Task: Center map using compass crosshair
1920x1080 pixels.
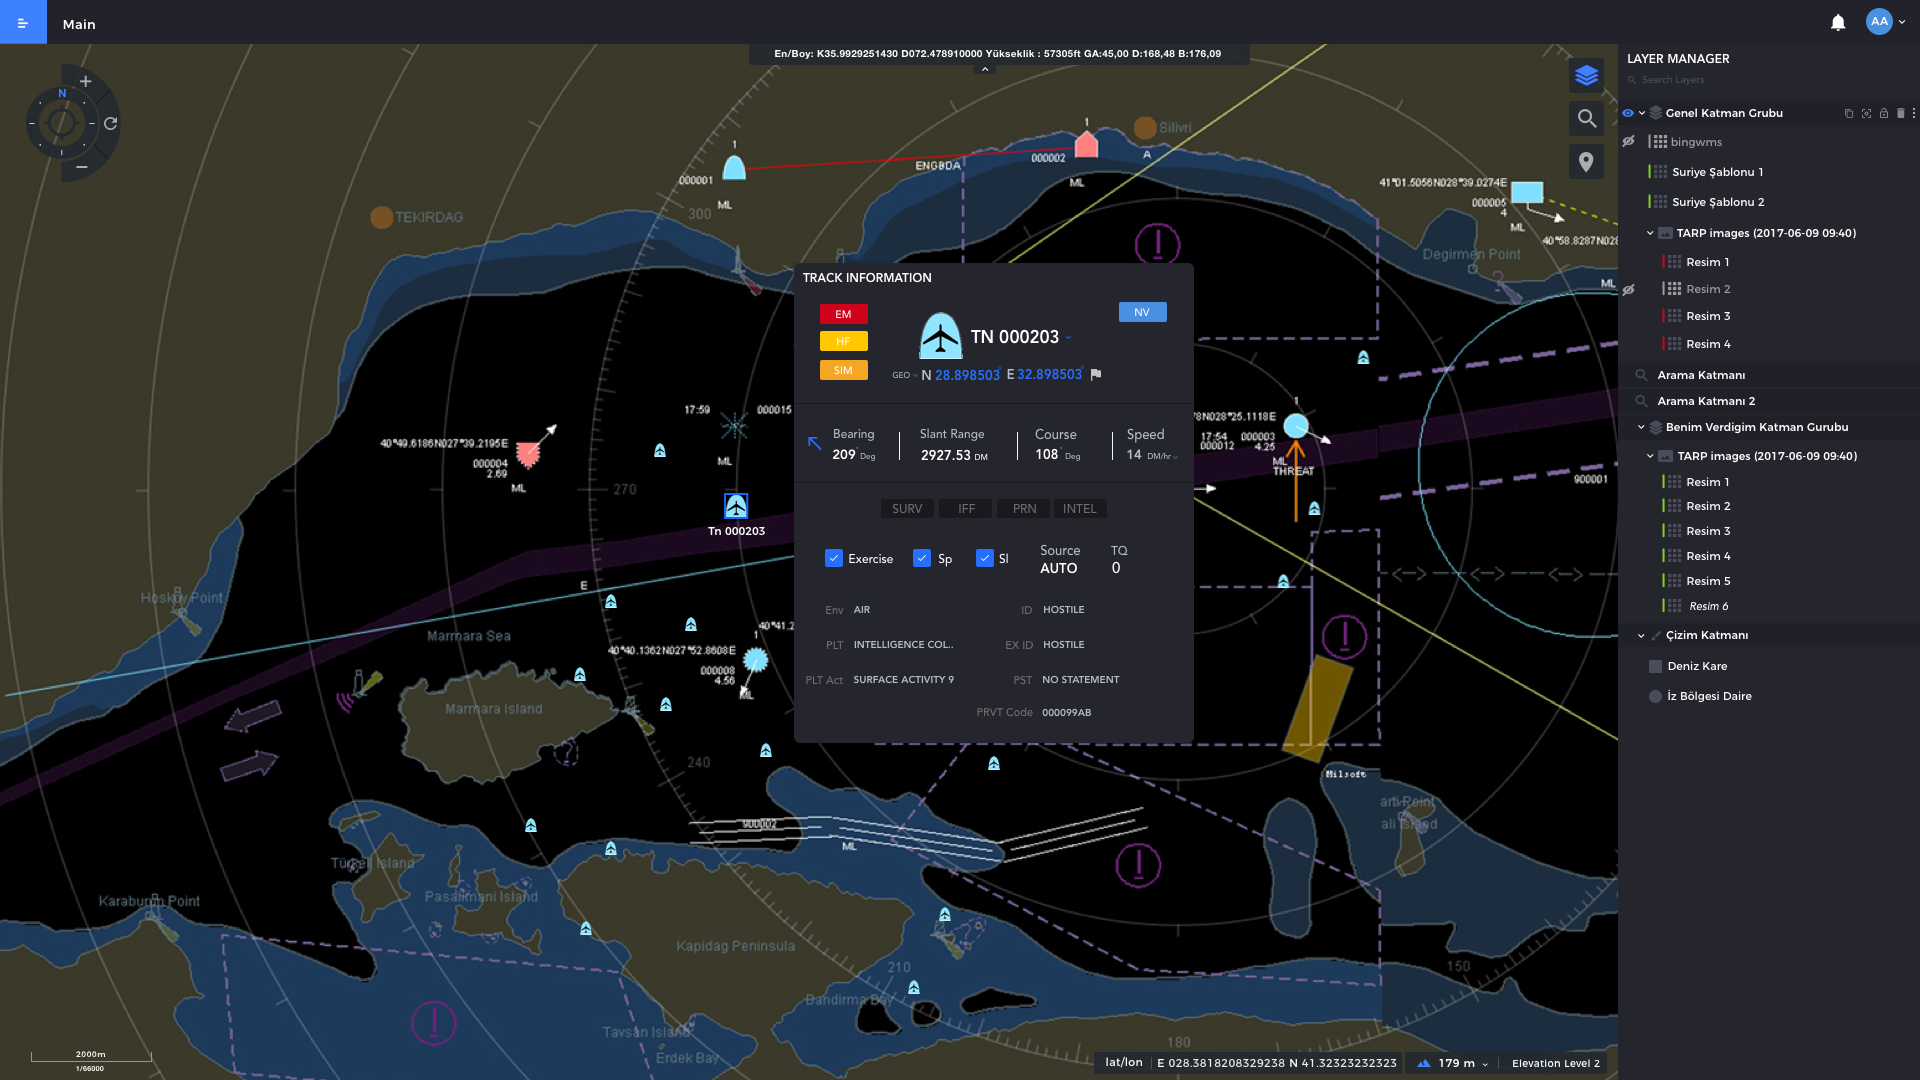Action: 62,124
